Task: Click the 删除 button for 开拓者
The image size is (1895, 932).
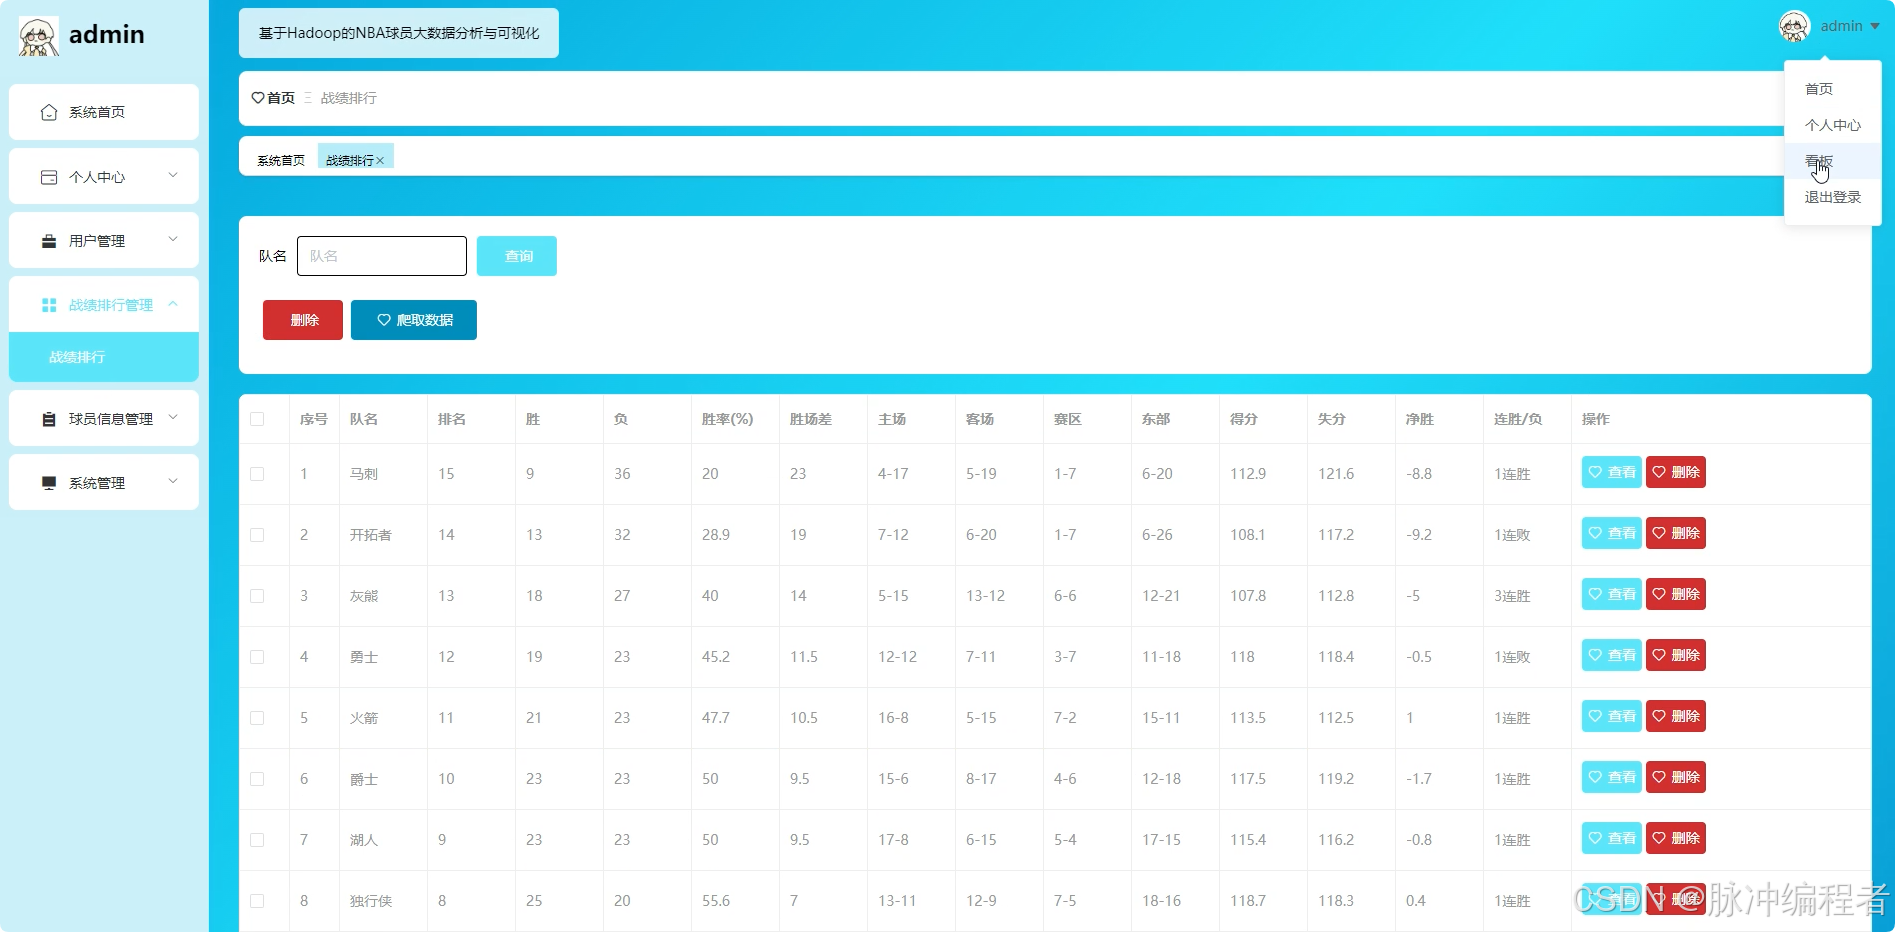Action: [x=1676, y=533]
